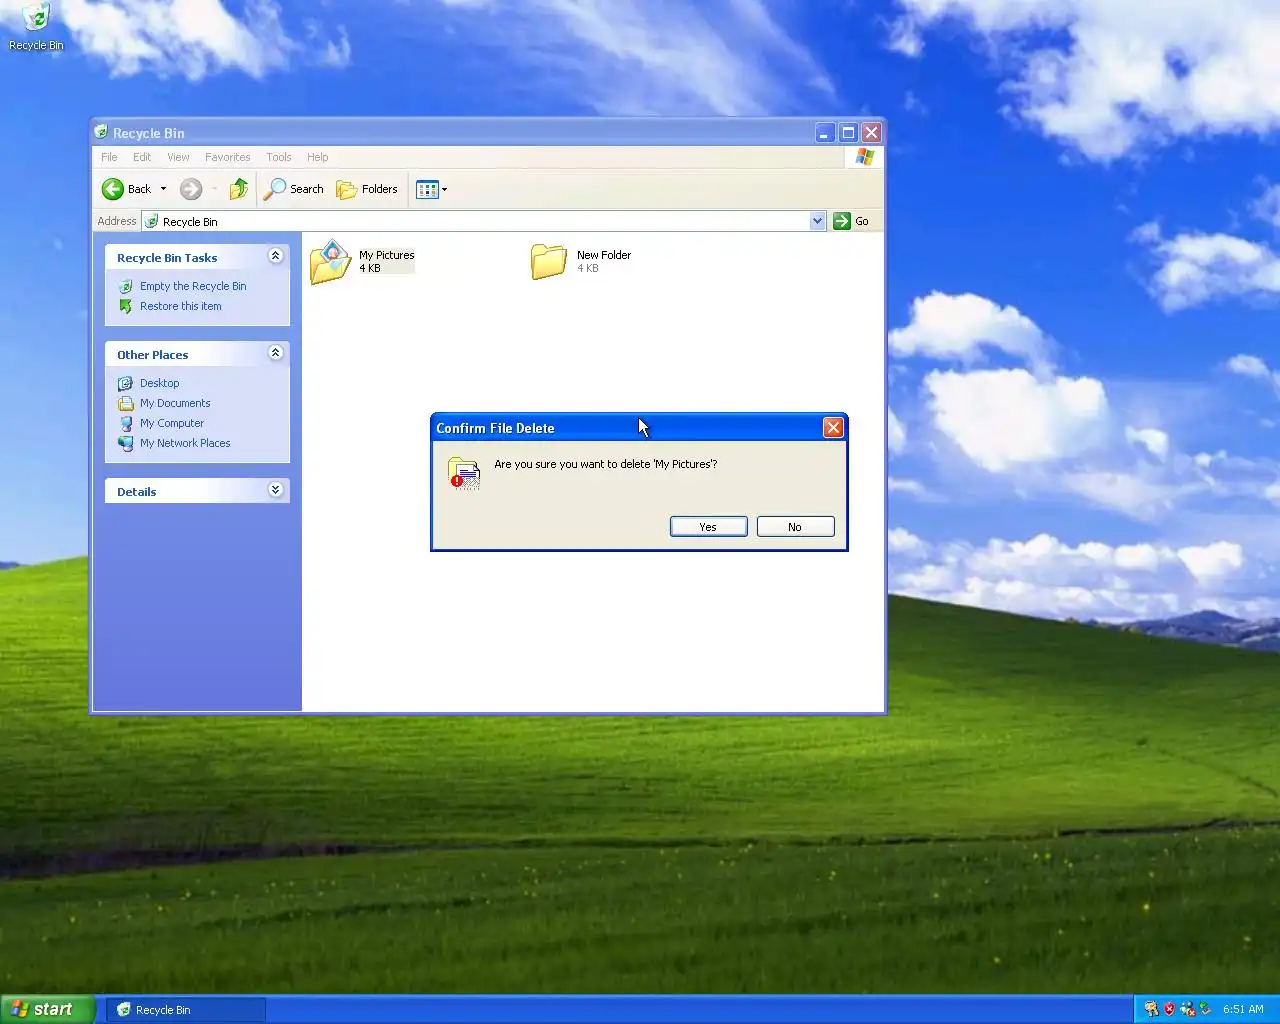The width and height of the screenshot is (1280, 1024).
Task: Click the Restore this item icon
Action: click(126, 306)
